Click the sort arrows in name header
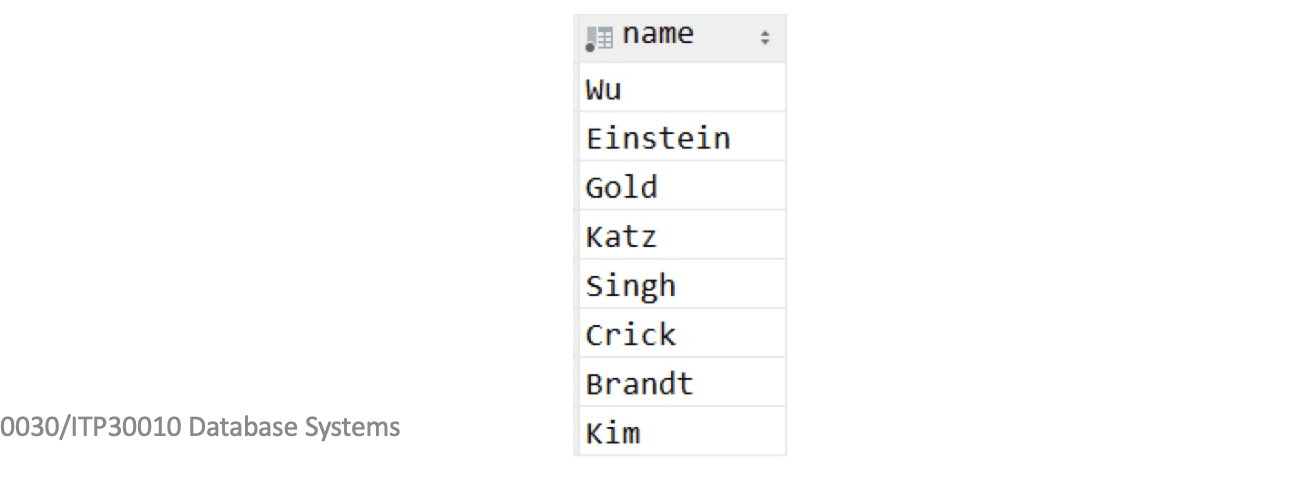 point(765,38)
